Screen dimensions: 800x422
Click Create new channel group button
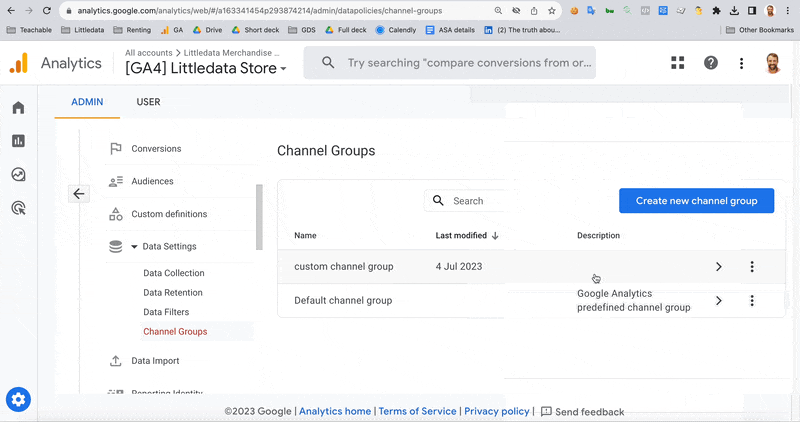click(696, 201)
